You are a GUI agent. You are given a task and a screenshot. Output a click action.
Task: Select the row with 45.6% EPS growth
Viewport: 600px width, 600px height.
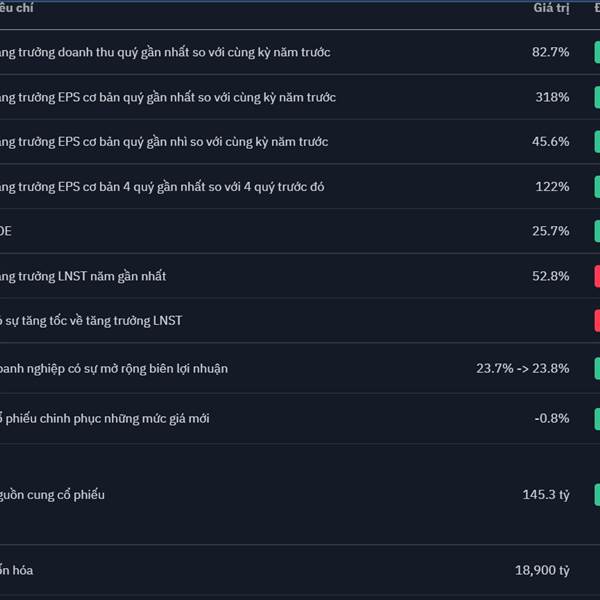[300, 142]
